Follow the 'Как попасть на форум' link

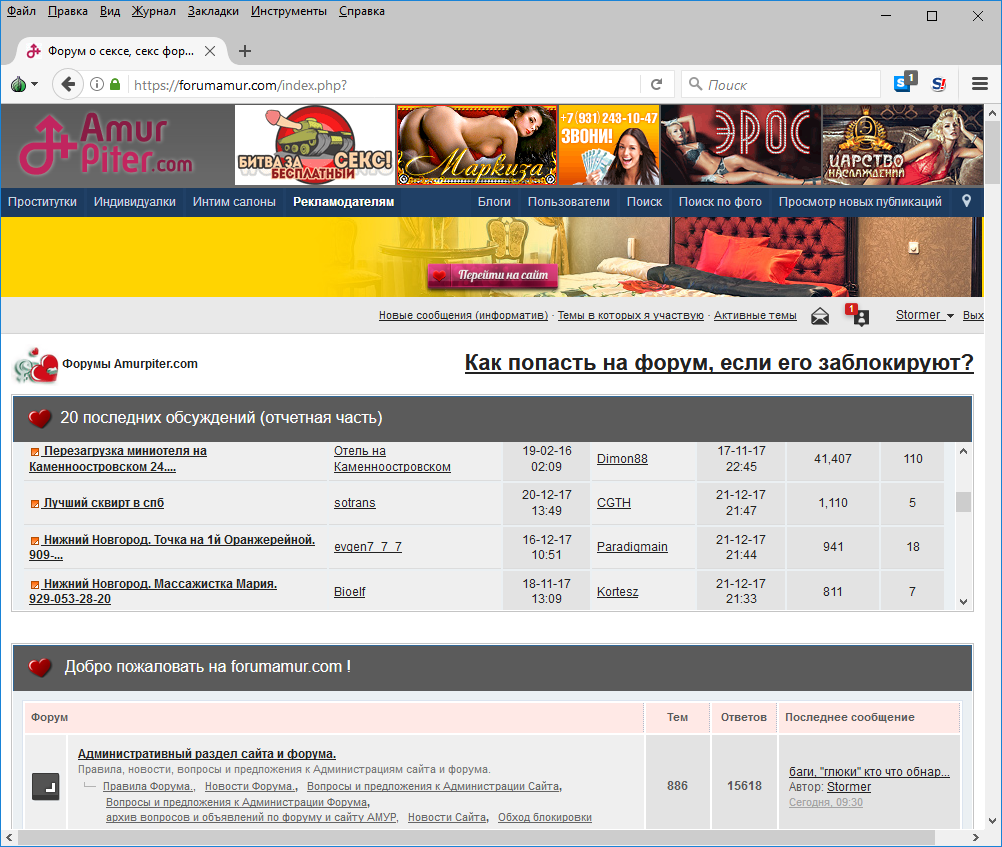click(x=718, y=363)
